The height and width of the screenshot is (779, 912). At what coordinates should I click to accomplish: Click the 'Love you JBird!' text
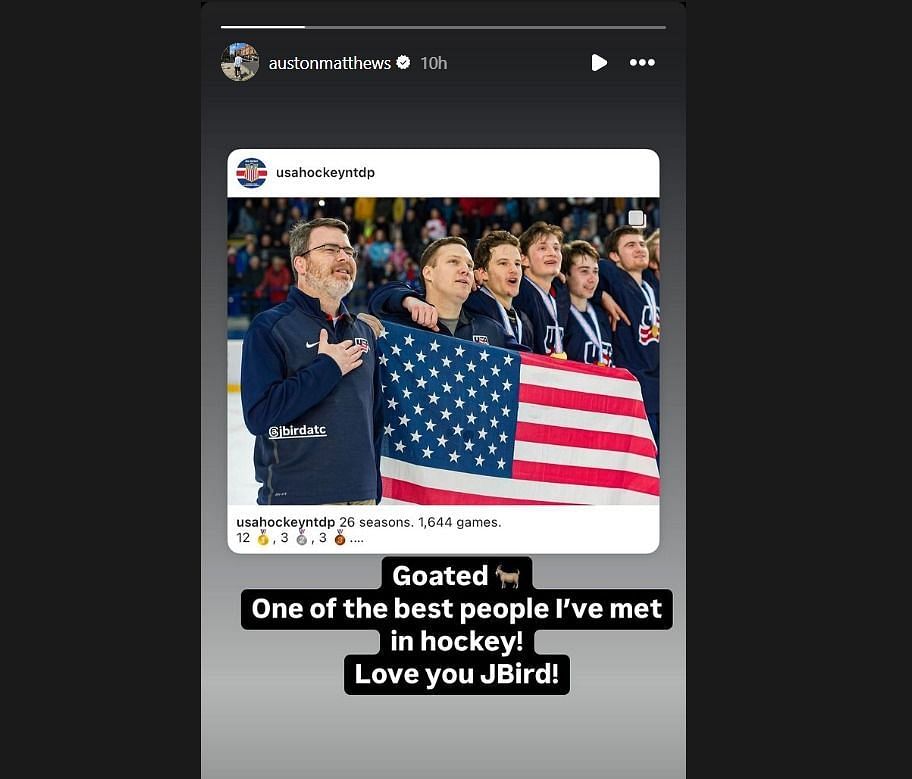tap(457, 674)
